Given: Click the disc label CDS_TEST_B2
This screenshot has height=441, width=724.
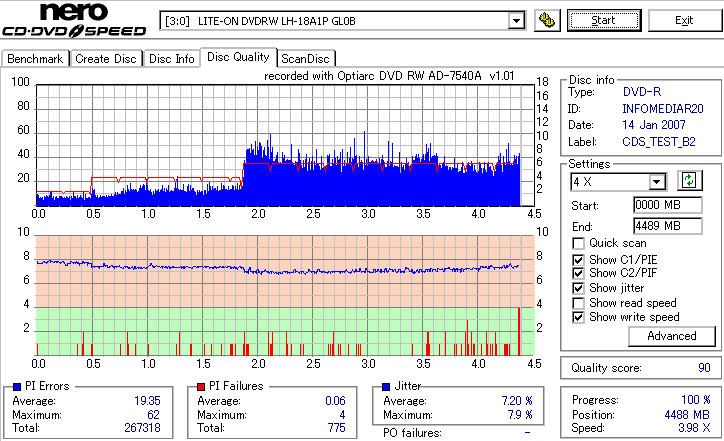Looking at the screenshot, I should pos(659,142).
